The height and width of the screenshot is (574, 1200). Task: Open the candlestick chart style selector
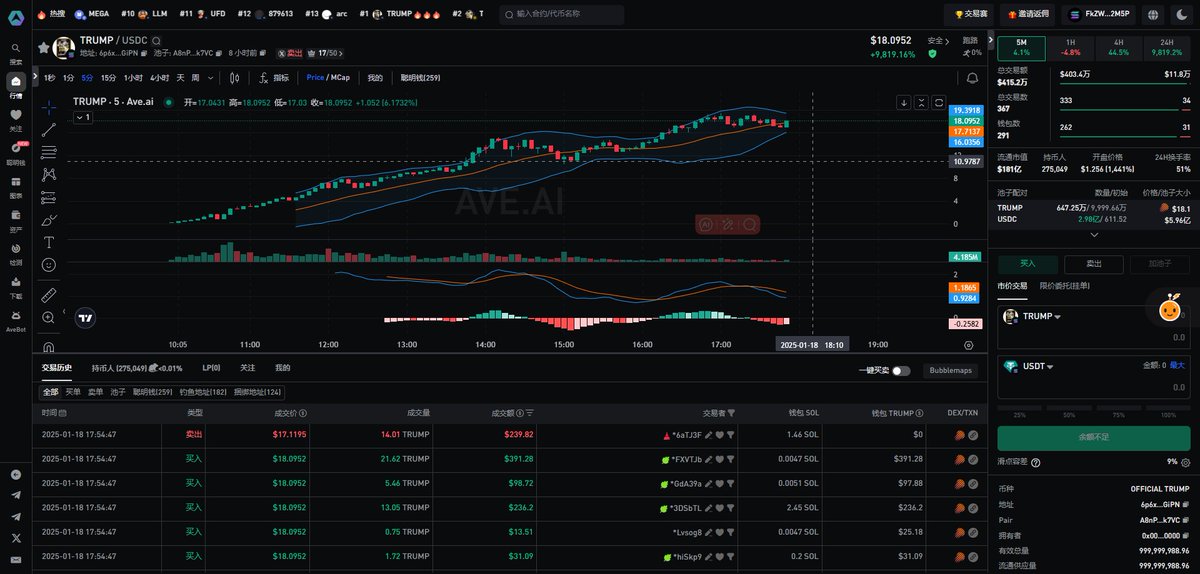pos(236,77)
